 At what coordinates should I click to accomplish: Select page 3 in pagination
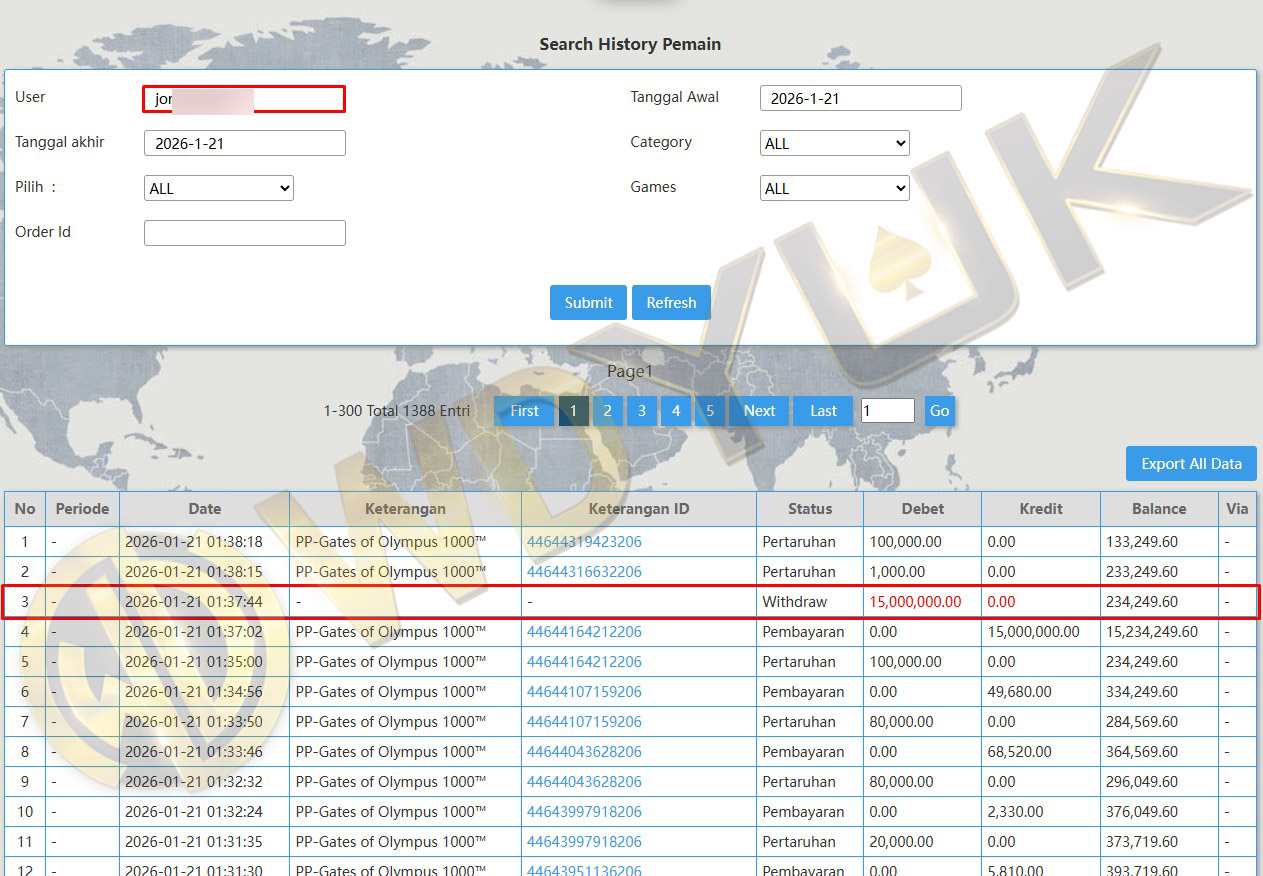point(641,411)
